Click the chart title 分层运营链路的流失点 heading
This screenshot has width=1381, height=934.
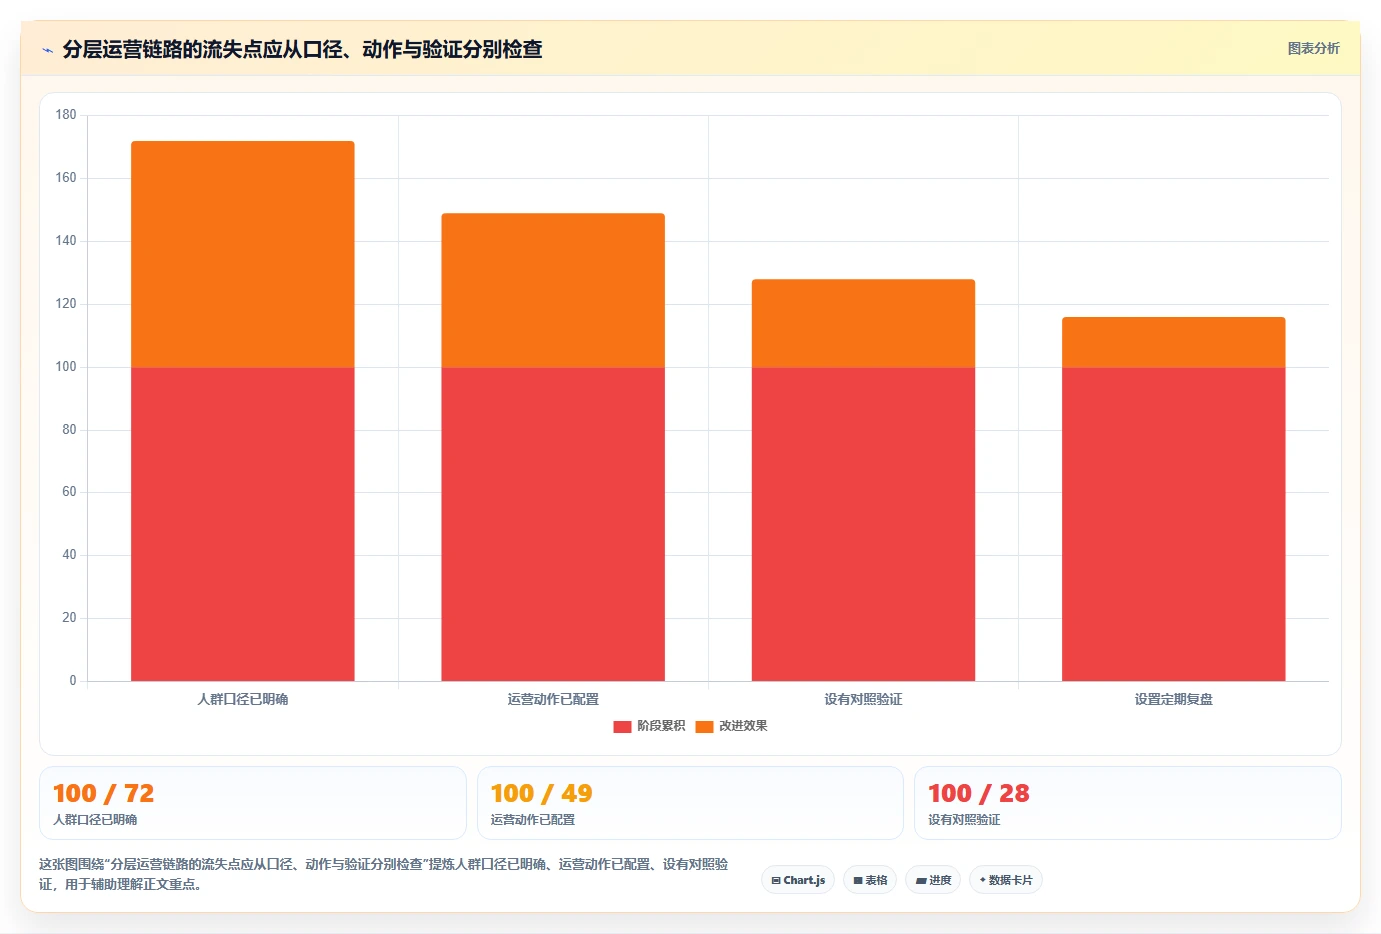[302, 49]
